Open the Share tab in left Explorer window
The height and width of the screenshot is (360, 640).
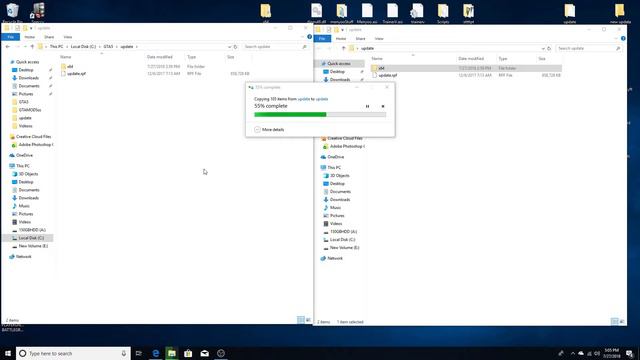(49, 37)
